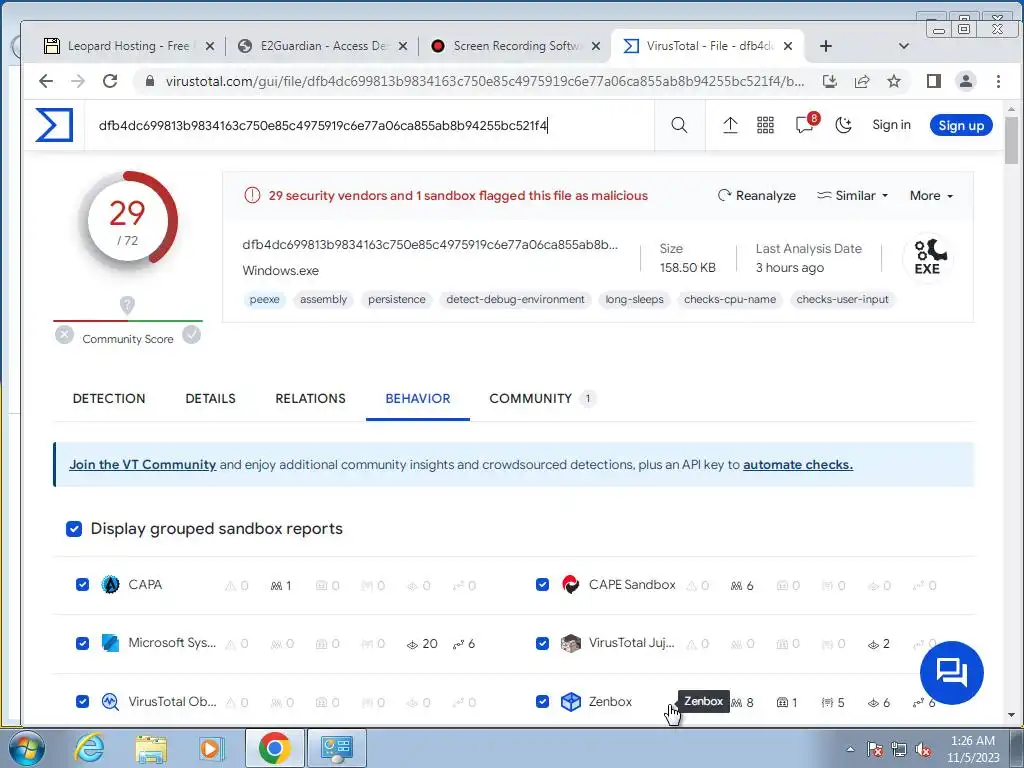1024x768 pixels.
Task: Click the community score downvote X icon
Action: (64, 335)
